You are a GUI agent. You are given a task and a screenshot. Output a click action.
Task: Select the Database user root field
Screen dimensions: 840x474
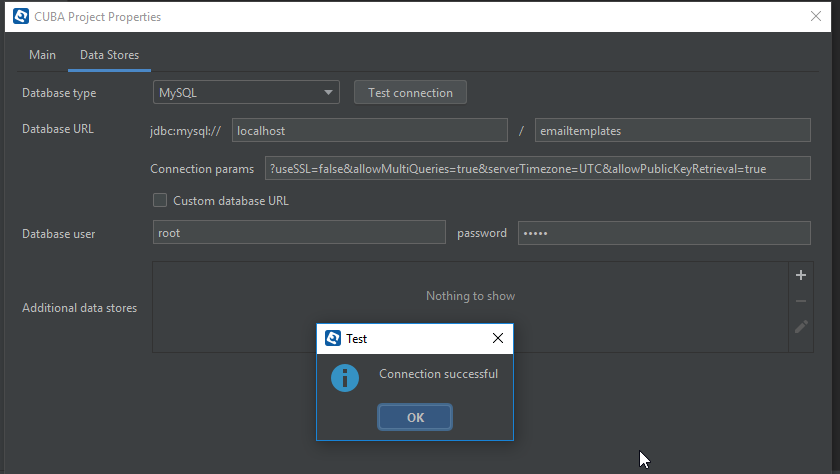coord(299,233)
